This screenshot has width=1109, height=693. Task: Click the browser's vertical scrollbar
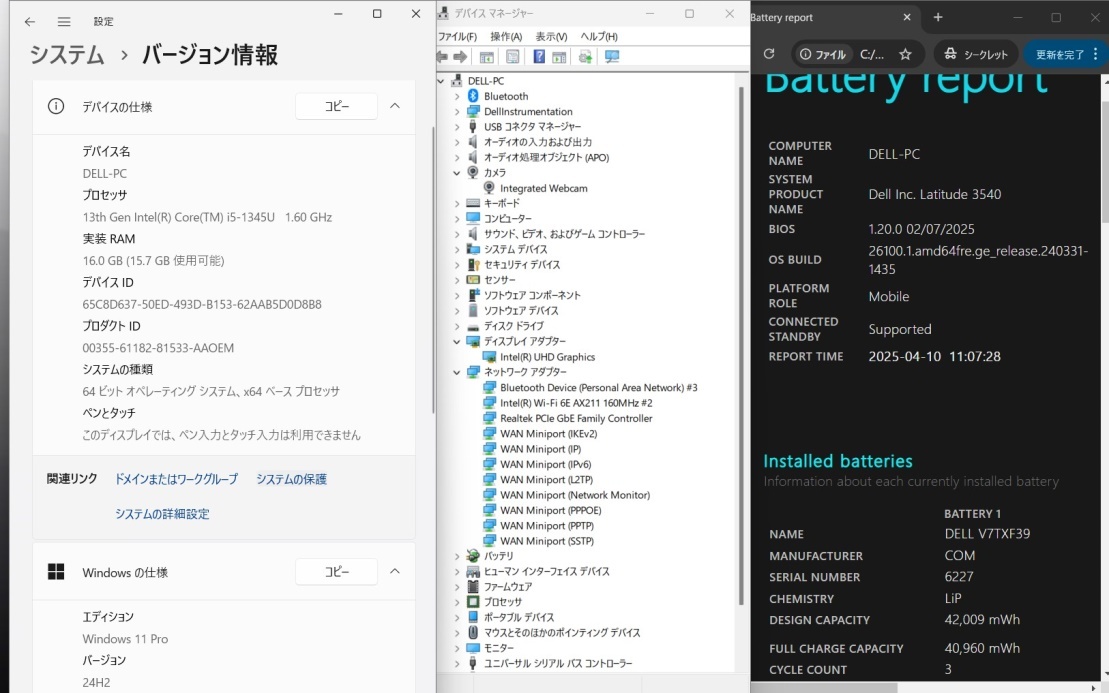(1105, 163)
